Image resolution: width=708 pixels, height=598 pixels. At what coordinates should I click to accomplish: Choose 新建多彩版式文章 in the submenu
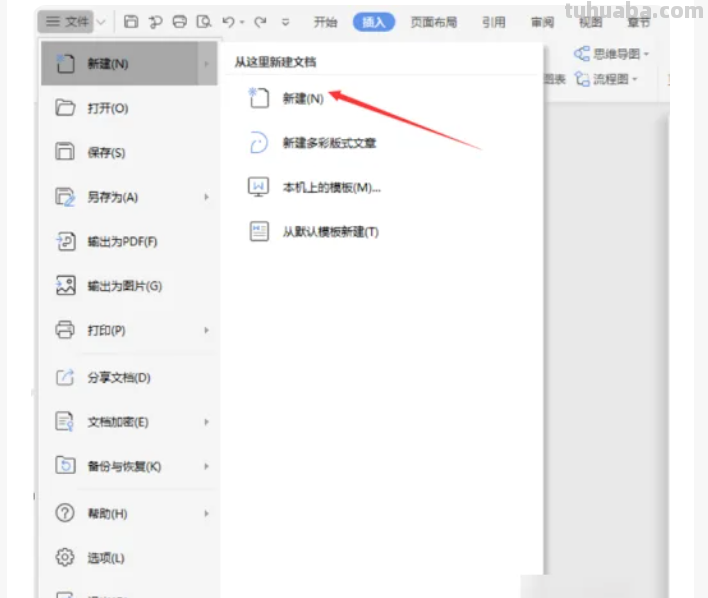point(329,143)
